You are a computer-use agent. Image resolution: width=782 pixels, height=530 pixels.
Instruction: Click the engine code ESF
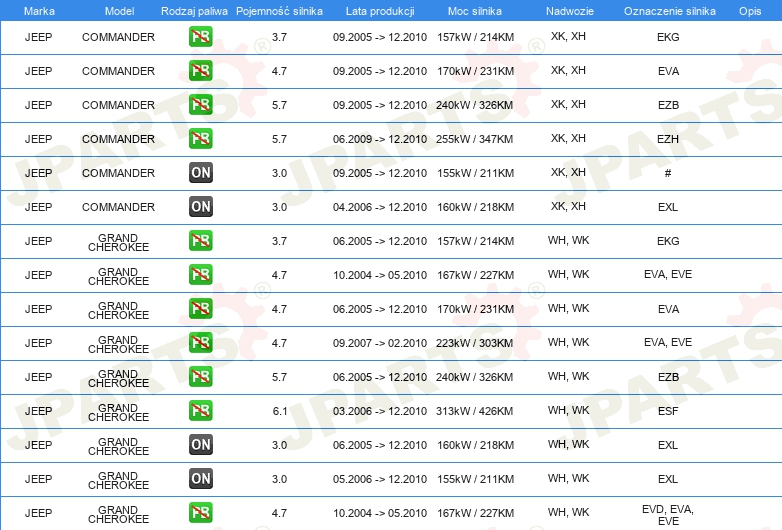click(x=668, y=411)
